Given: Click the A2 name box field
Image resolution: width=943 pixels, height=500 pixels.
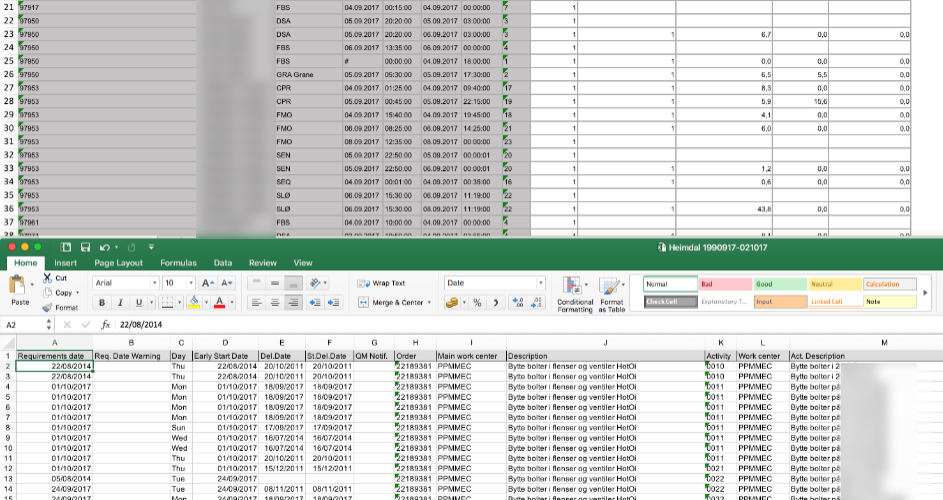Looking at the screenshot, I should (x=23, y=325).
